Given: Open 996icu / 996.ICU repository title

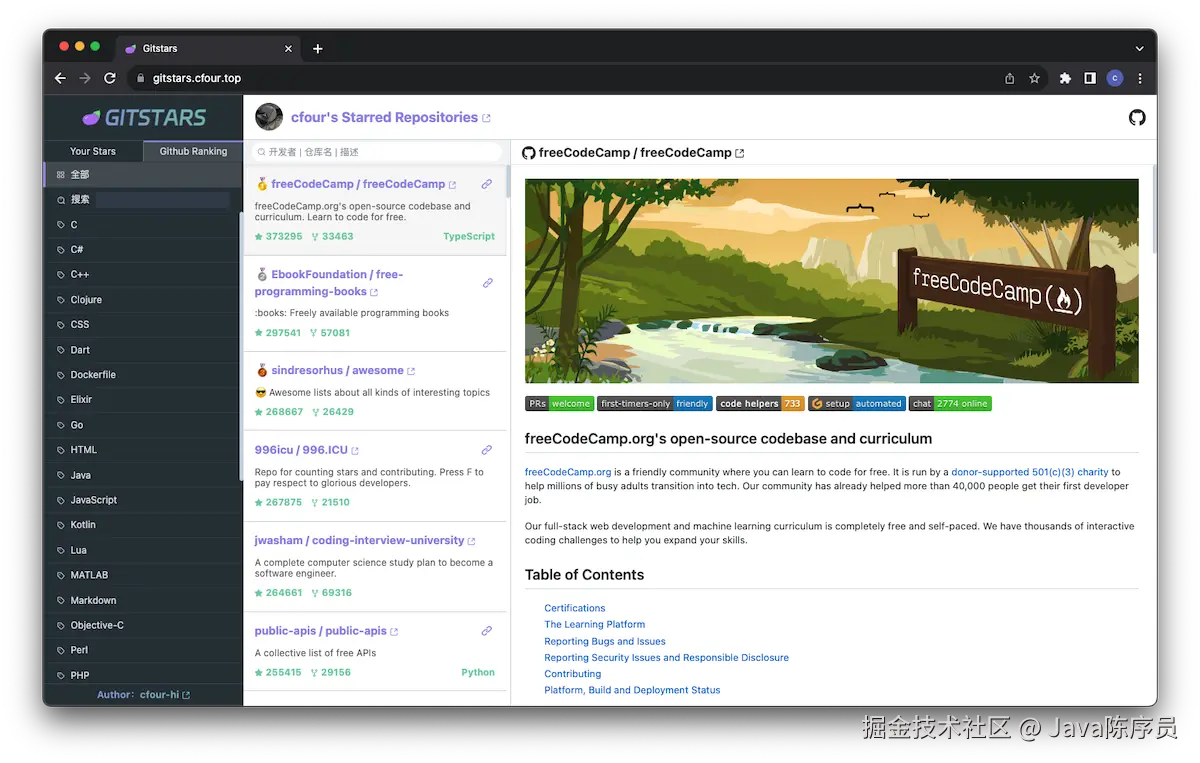Looking at the screenshot, I should [x=301, y=450].
